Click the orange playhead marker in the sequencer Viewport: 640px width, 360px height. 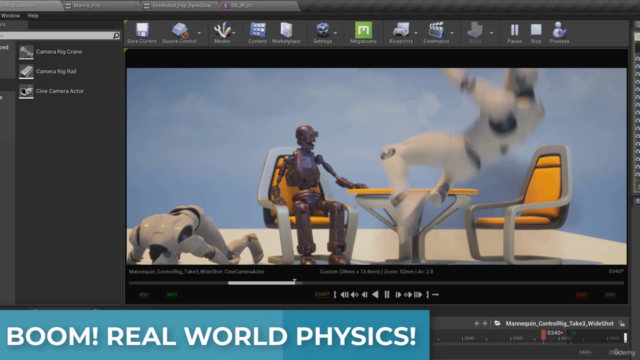pyautogui.click(x=543, y=335)
